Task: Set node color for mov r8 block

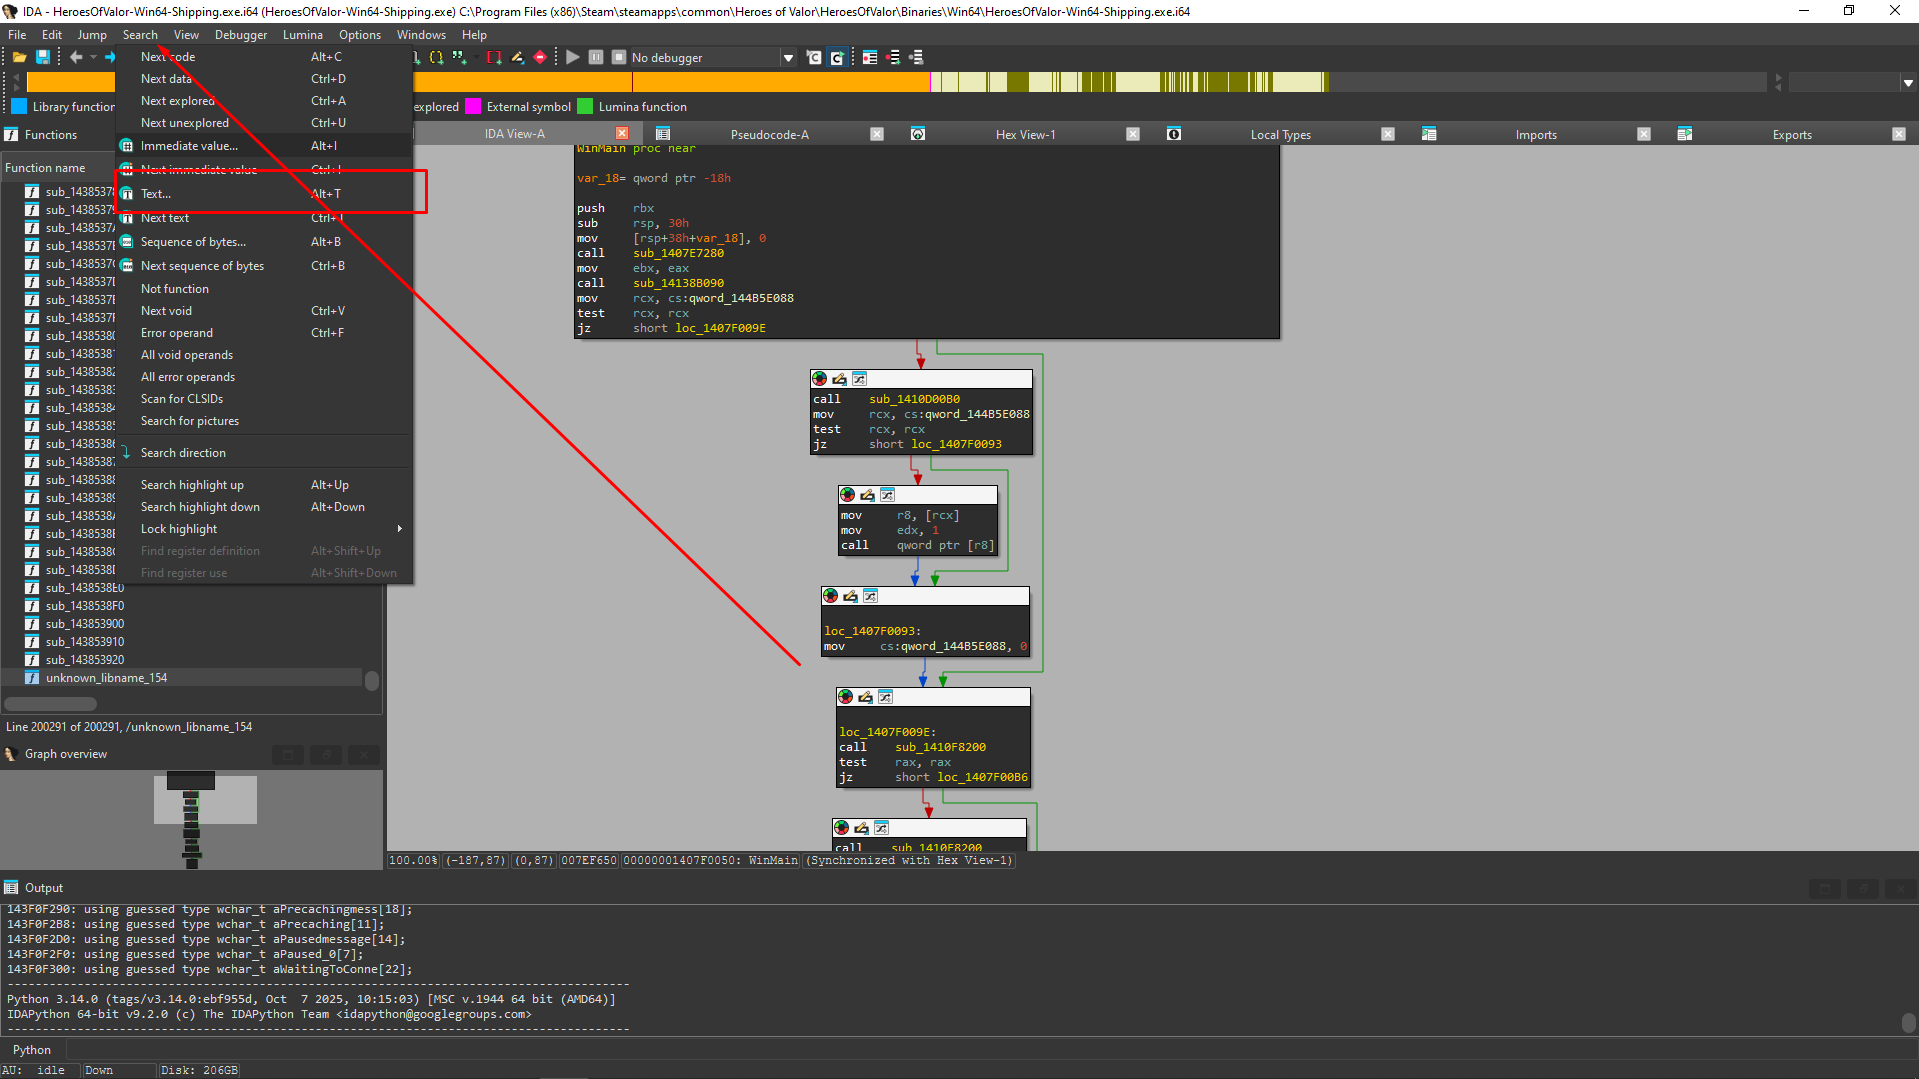Action: tap(848, 495)
